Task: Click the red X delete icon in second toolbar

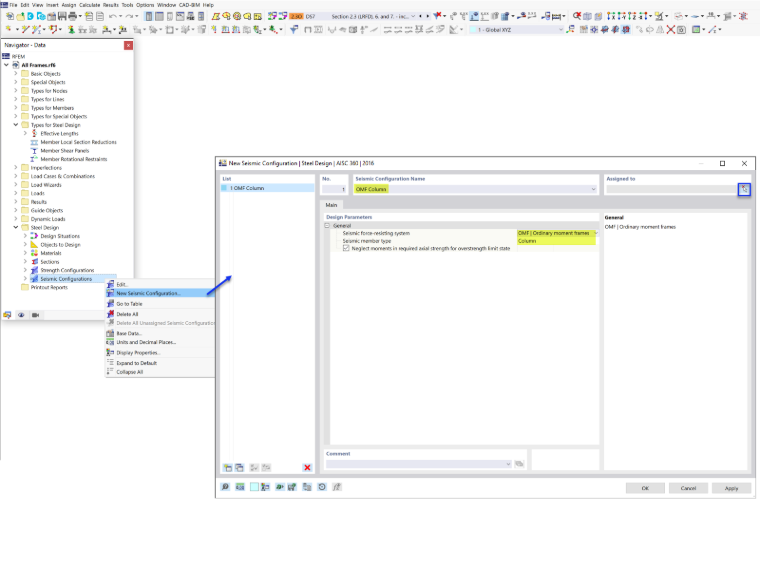Action: click(671, 30)
